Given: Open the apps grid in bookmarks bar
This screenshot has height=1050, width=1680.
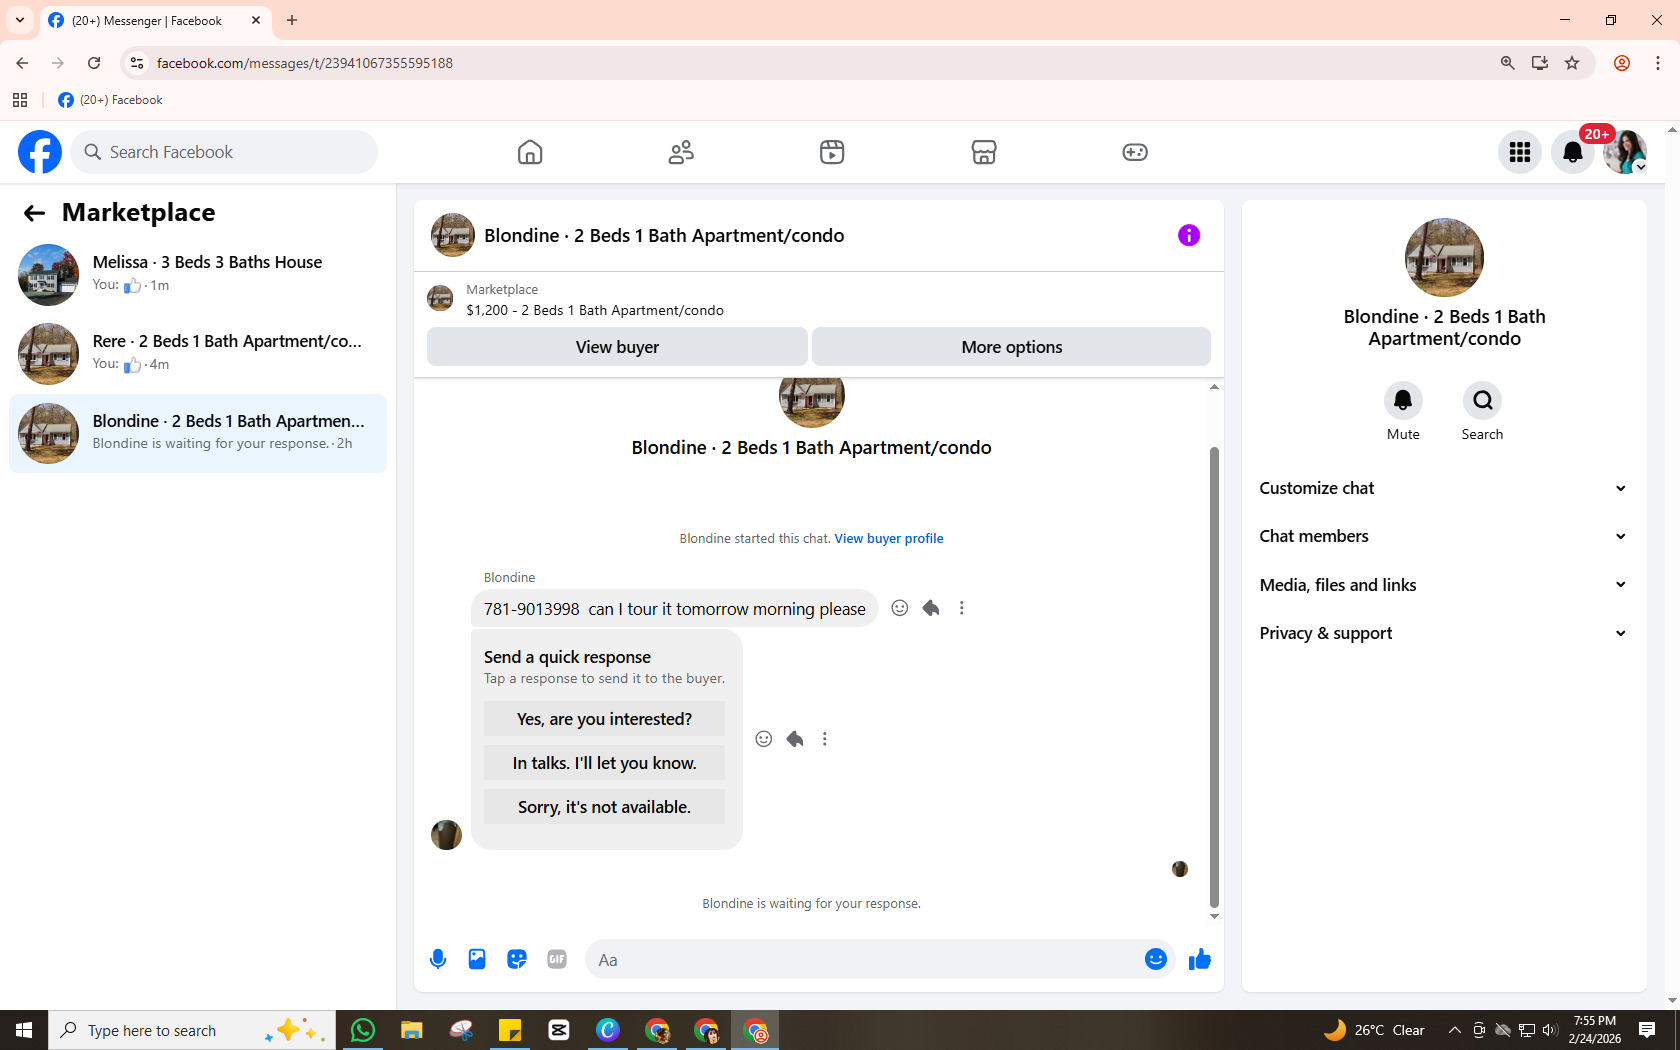Looking at the screenshot, I should click(20, 100).
